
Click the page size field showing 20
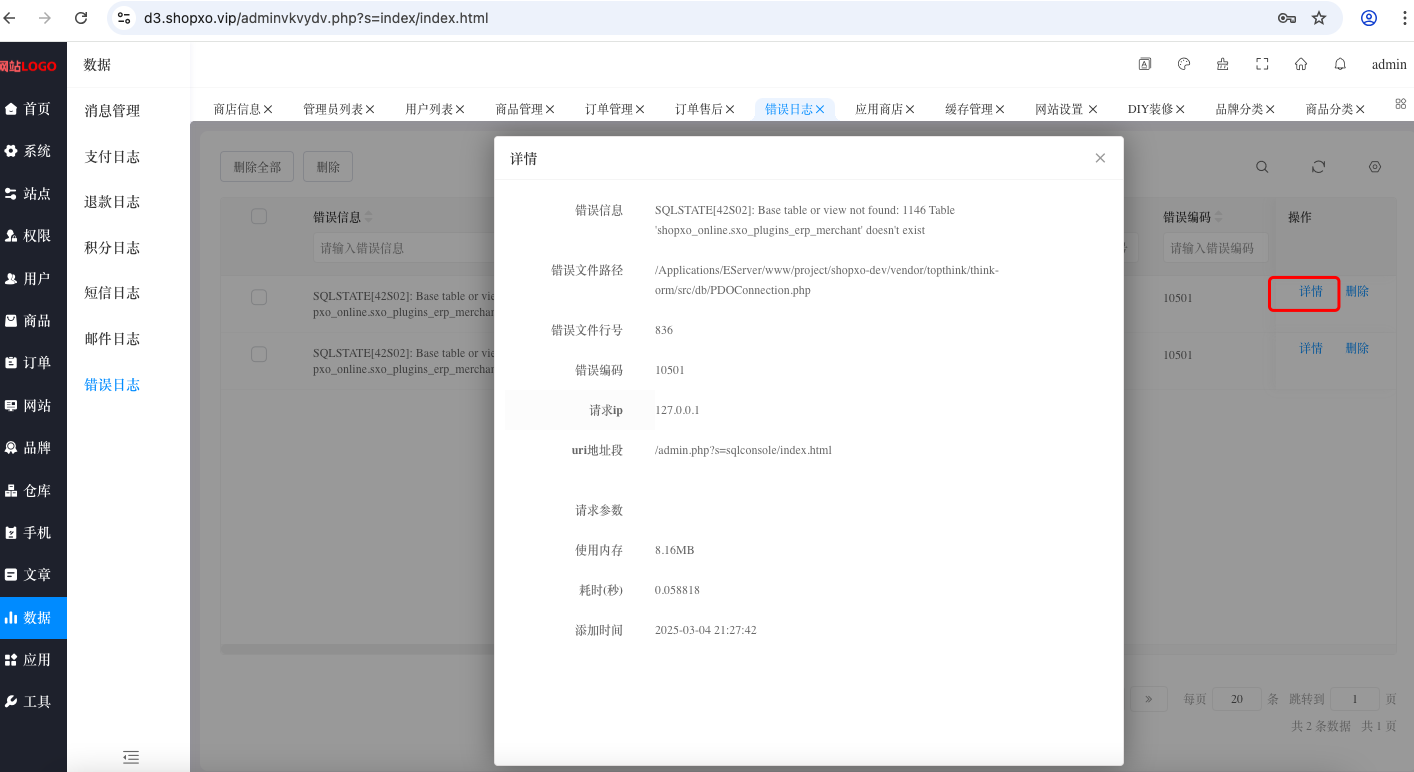tap(1237, 699)
